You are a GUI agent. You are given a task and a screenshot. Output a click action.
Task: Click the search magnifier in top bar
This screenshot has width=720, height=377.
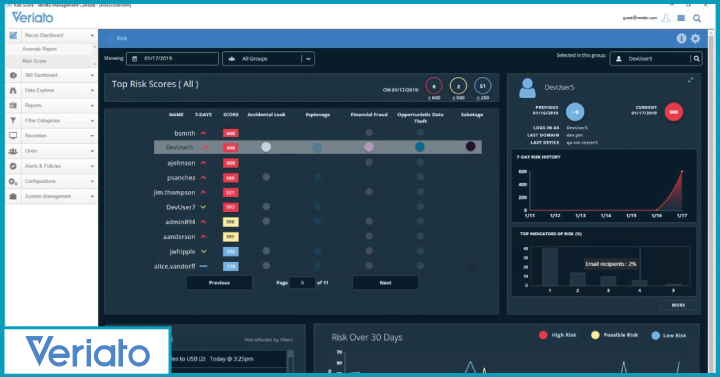click(x=697, y=18)
